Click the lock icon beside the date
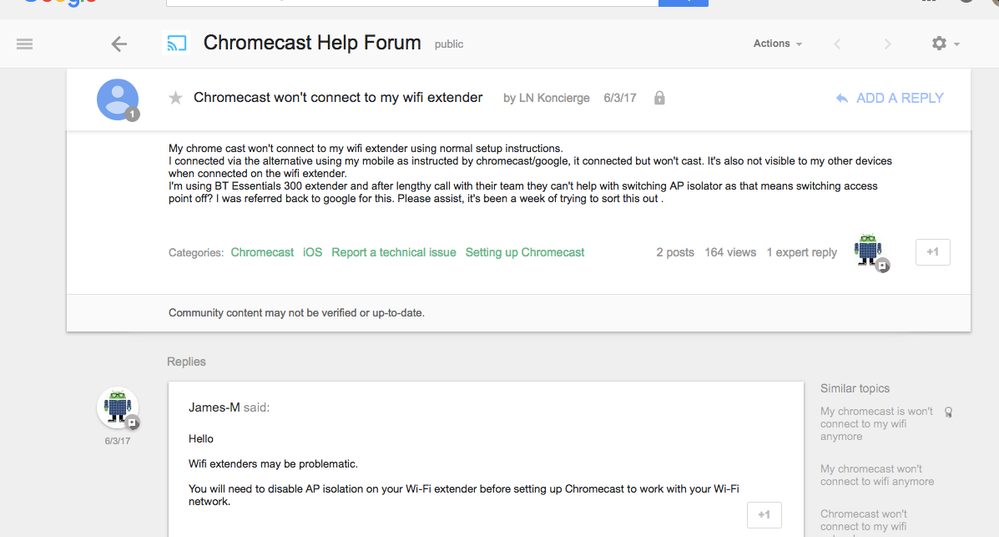This screenshot has width=999, height=537. [x=659, y=98]
